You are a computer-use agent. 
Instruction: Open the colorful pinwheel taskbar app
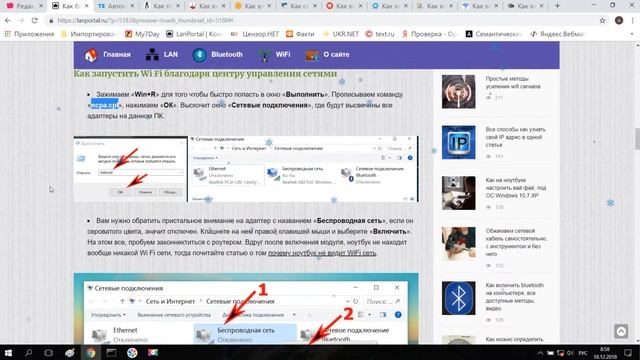coord(132,353)
